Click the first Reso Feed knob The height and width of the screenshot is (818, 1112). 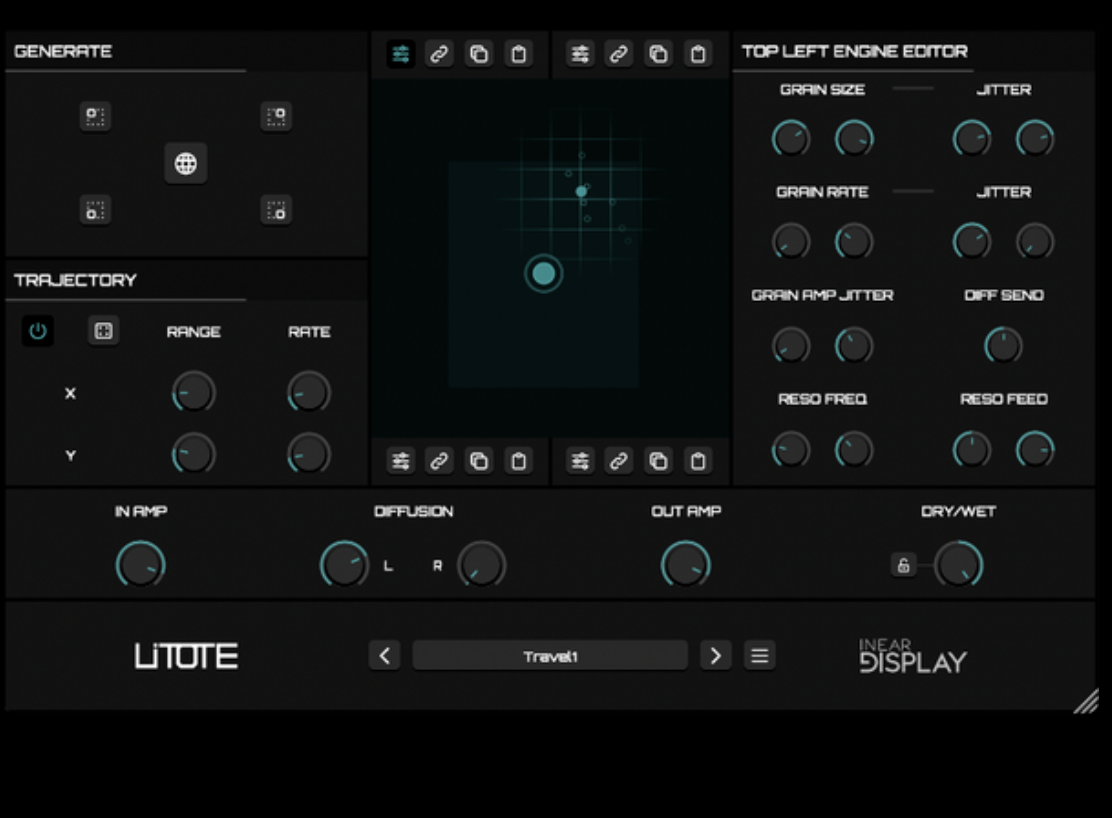point(972,449)
